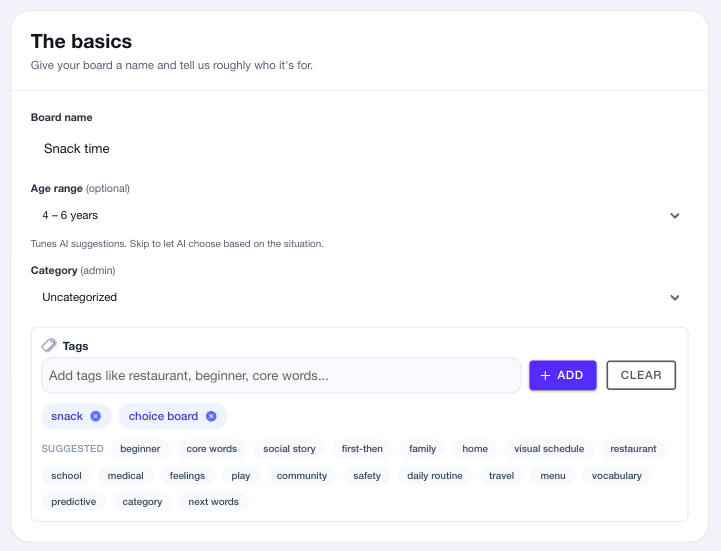Expand the Age range chevron
This screenshot has height=551, width=721.
click(675, 215)
